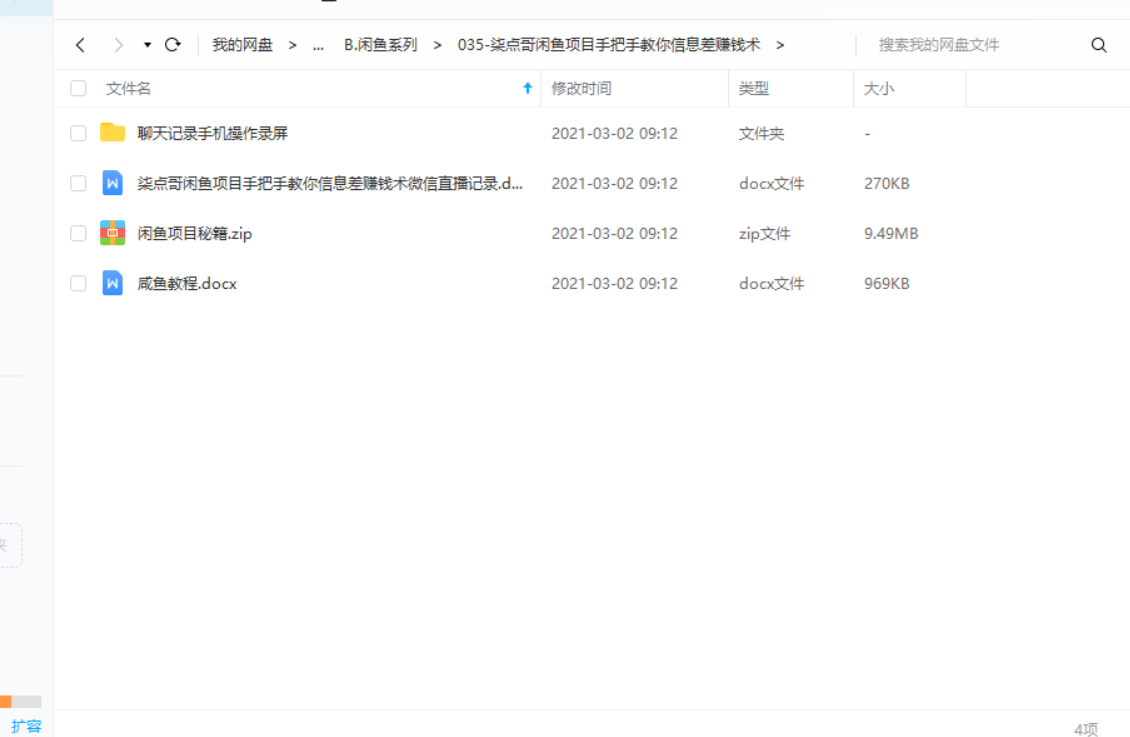Click the storage usage progress bar

(21, 701)
